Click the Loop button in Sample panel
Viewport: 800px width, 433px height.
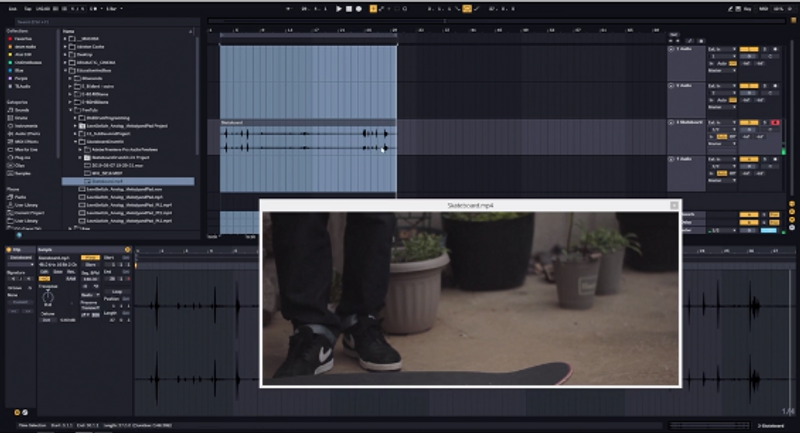[117, 292]
